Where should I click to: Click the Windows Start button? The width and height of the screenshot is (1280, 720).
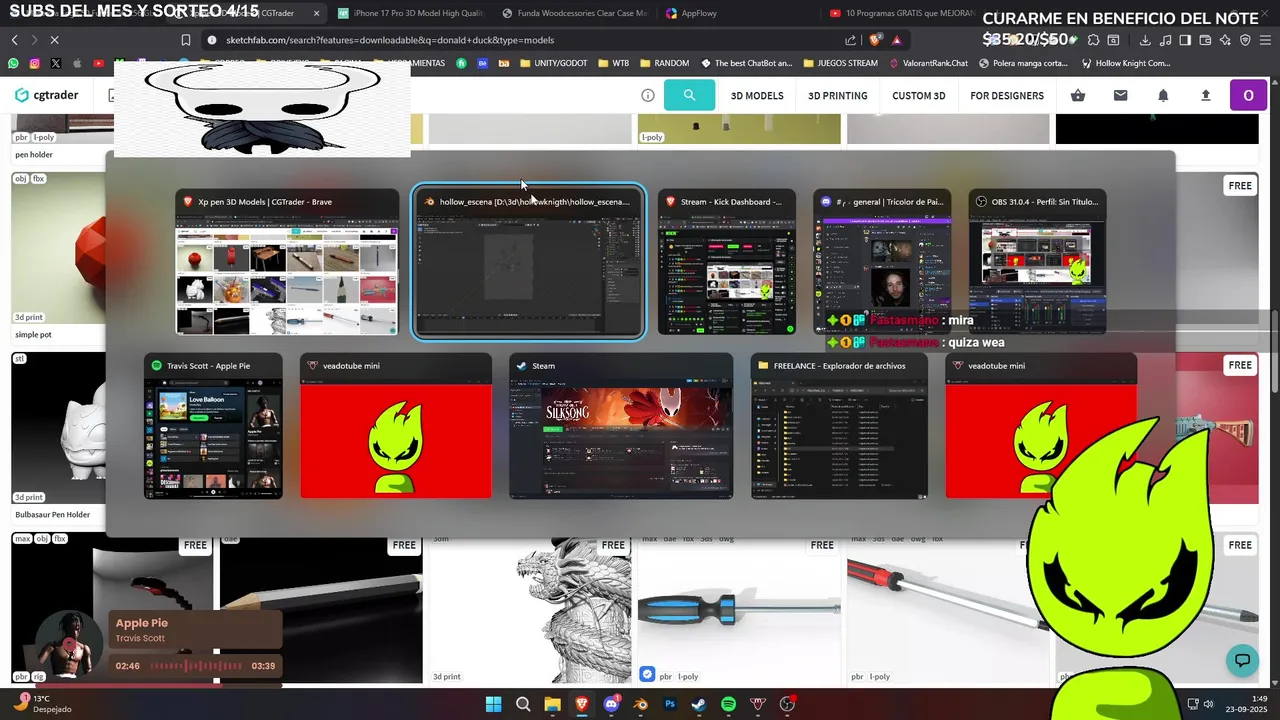[494, 704]
